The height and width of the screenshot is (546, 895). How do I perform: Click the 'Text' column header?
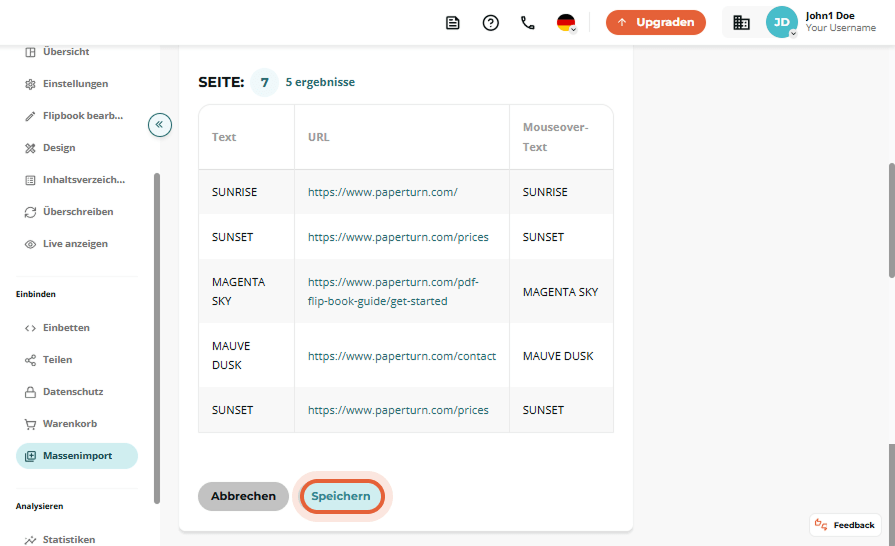coord(224,137)
